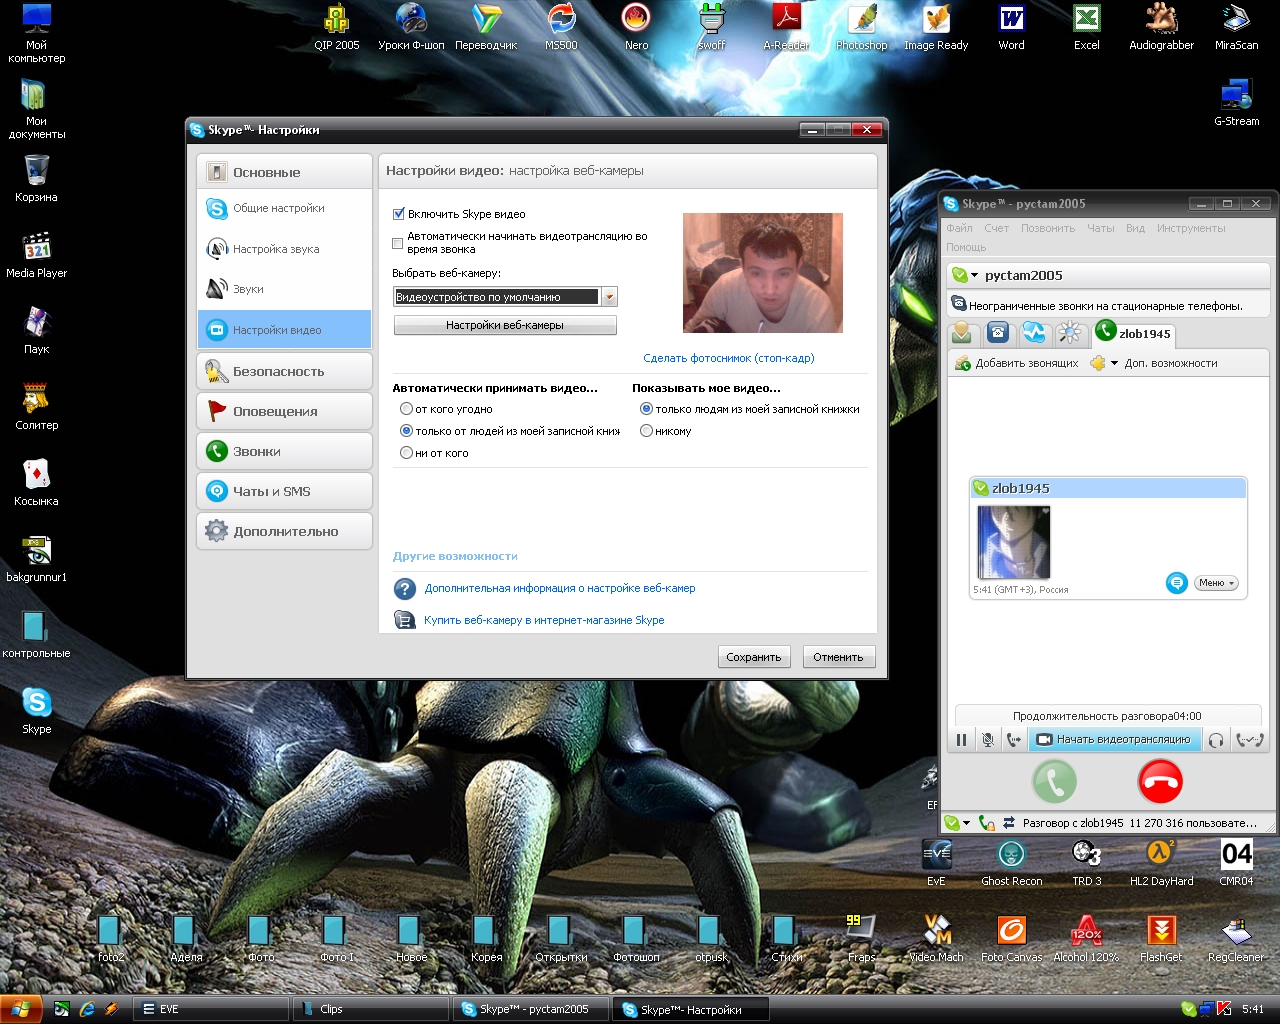Select 'никому' radio for showing video
The height and width of the screenshot is (1024, 1280).
coord(646,431)
